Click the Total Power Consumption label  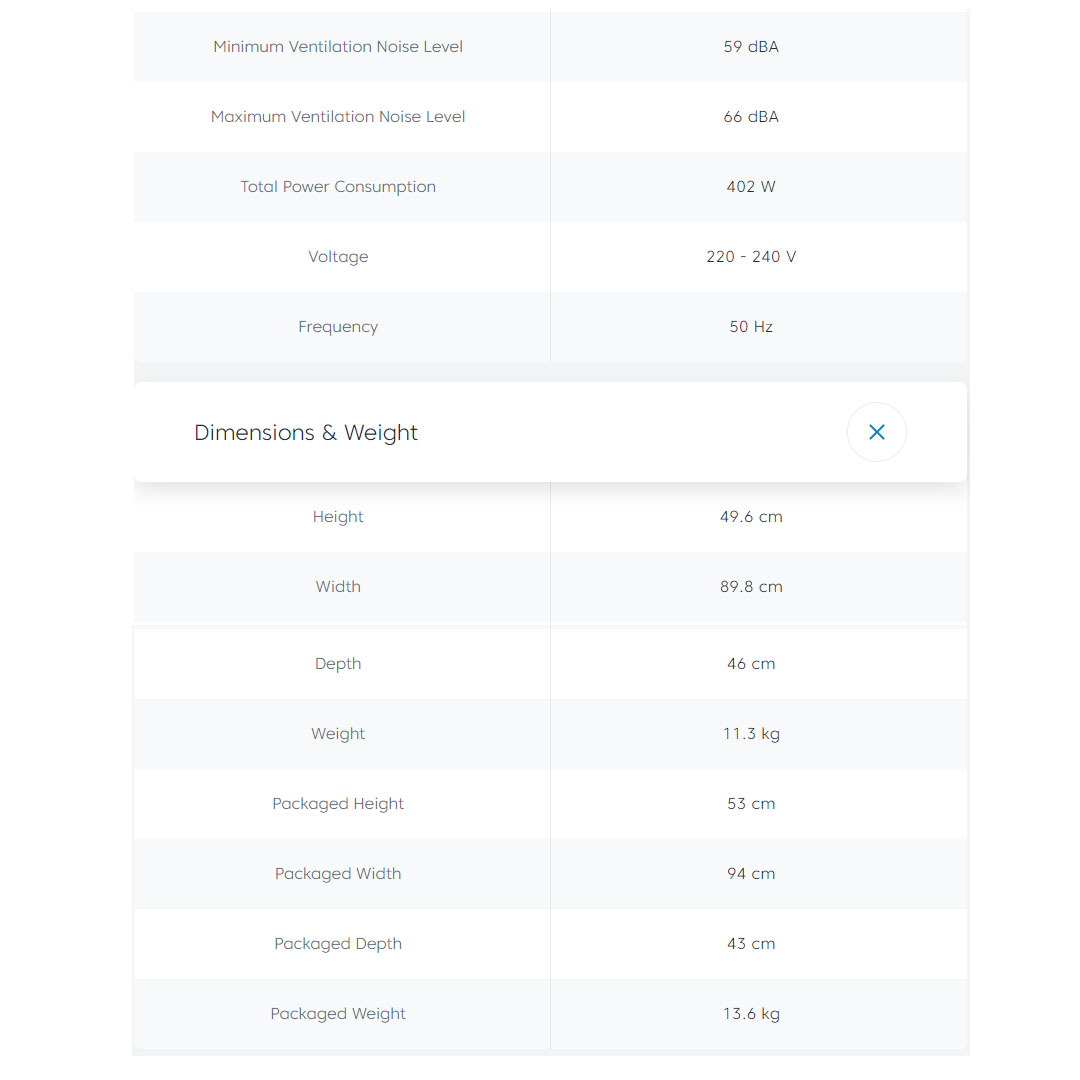pyautogui.click(x=338, y=187)
